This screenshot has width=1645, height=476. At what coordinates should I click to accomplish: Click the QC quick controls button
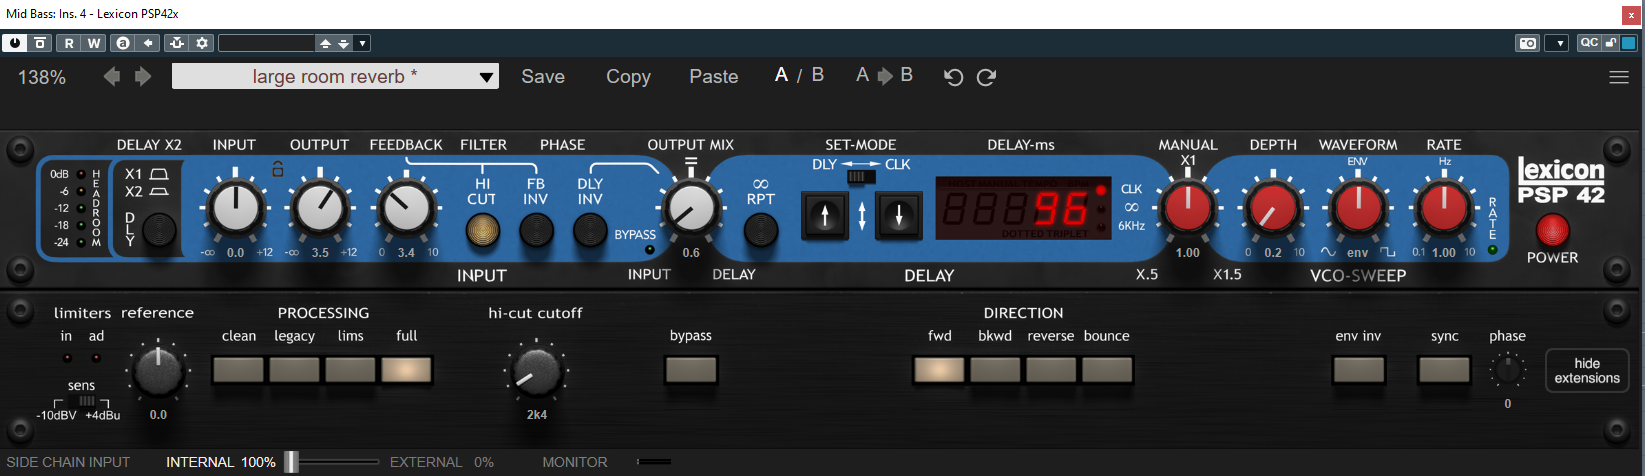1588,43
